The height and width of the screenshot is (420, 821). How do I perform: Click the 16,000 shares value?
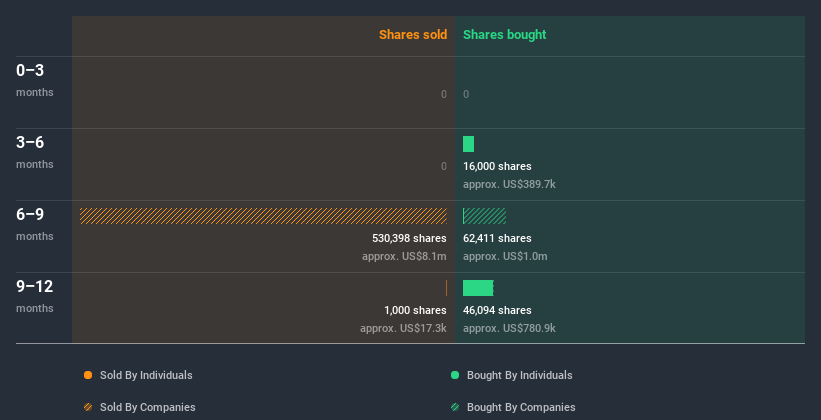(x=497, y=166)
